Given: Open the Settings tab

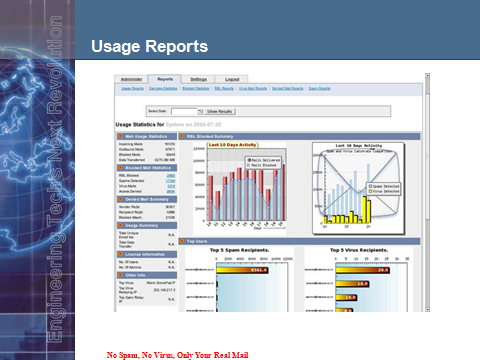Looking at the screenshot, I should click(x=198, y=79).
